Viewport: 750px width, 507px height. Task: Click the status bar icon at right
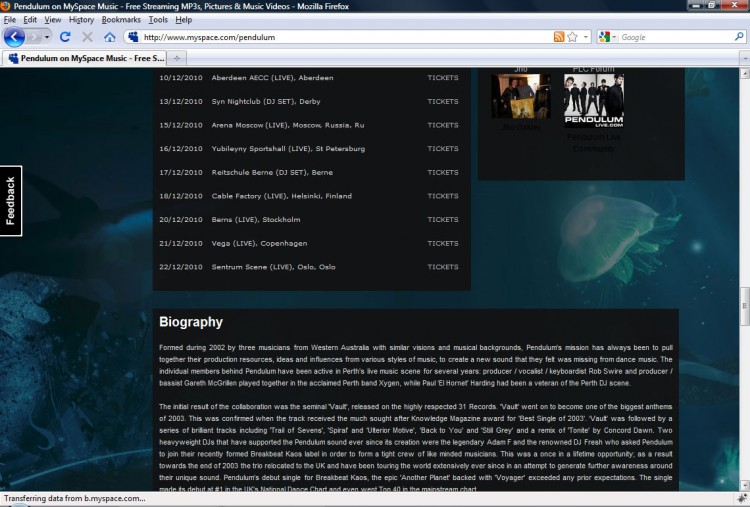click(742, 498)
